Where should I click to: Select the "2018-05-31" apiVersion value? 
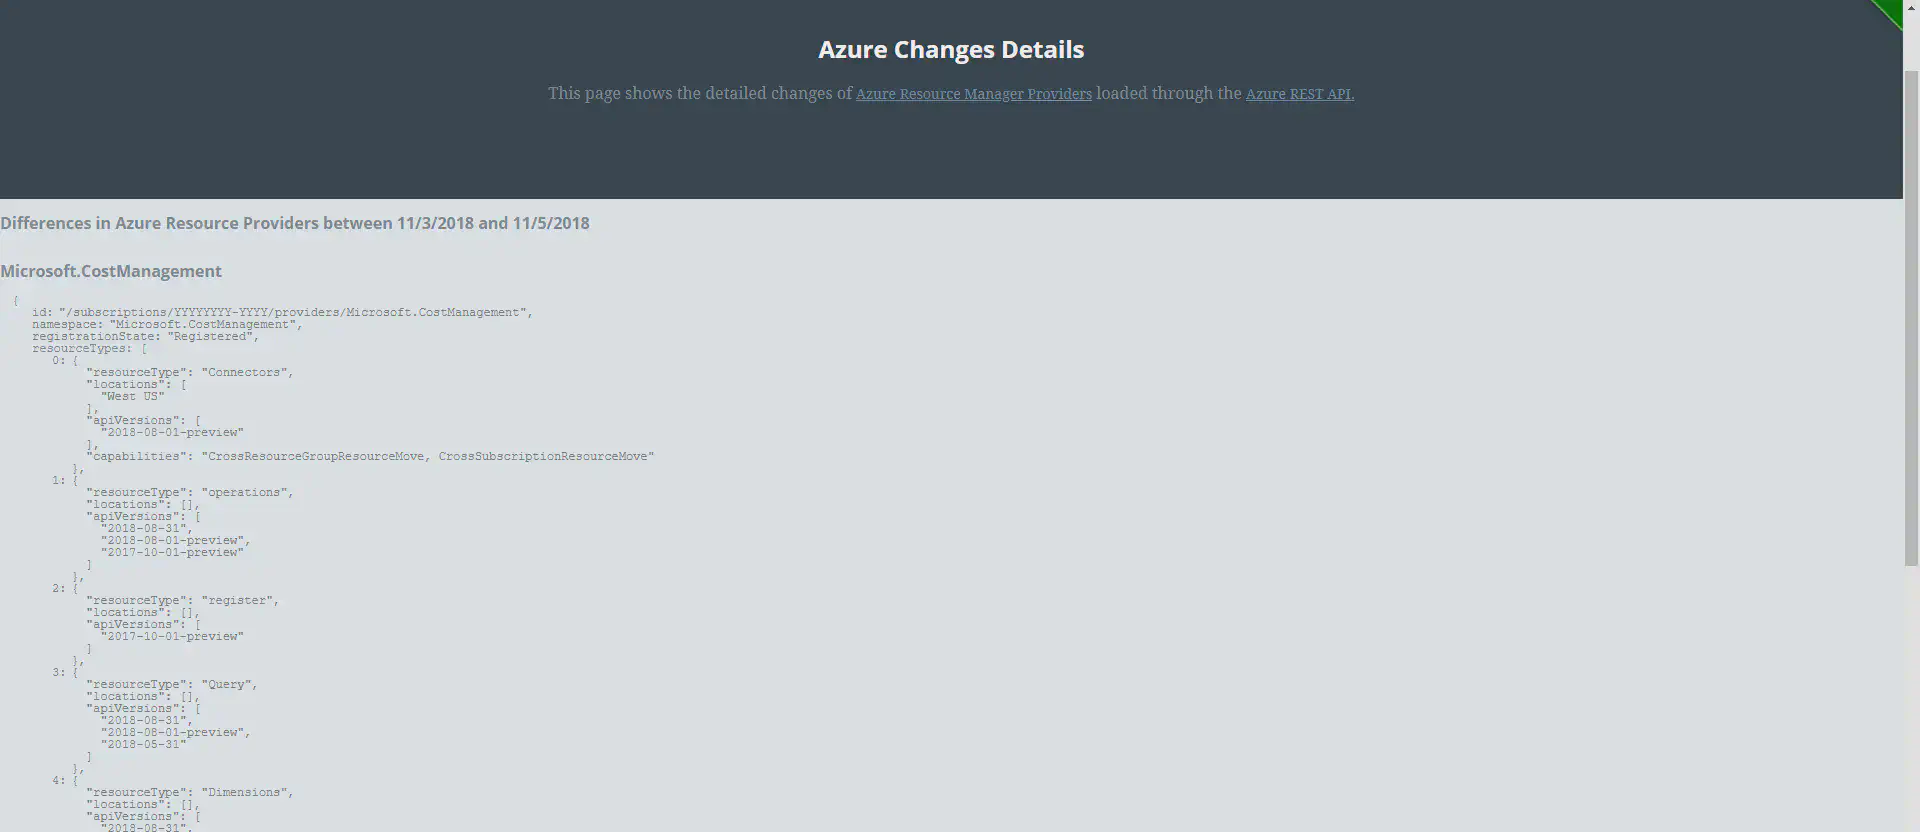[143, 745]
